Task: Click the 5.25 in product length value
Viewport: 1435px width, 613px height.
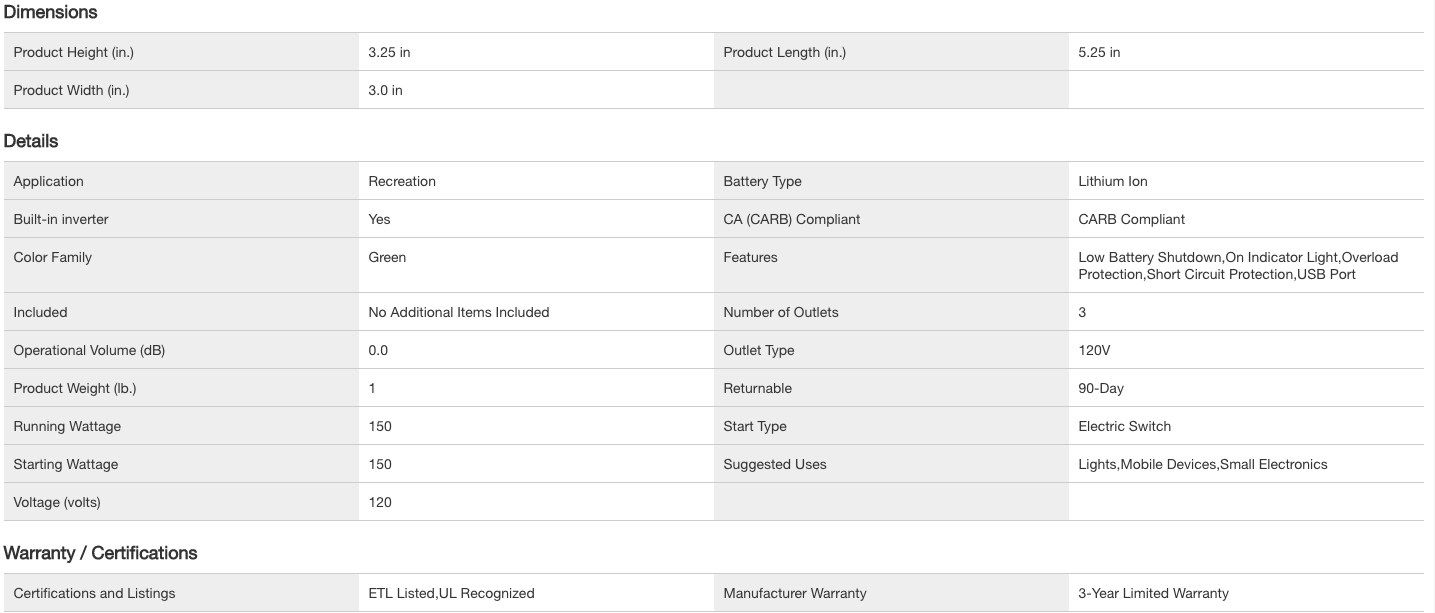Action: [x=1099, y=52]
